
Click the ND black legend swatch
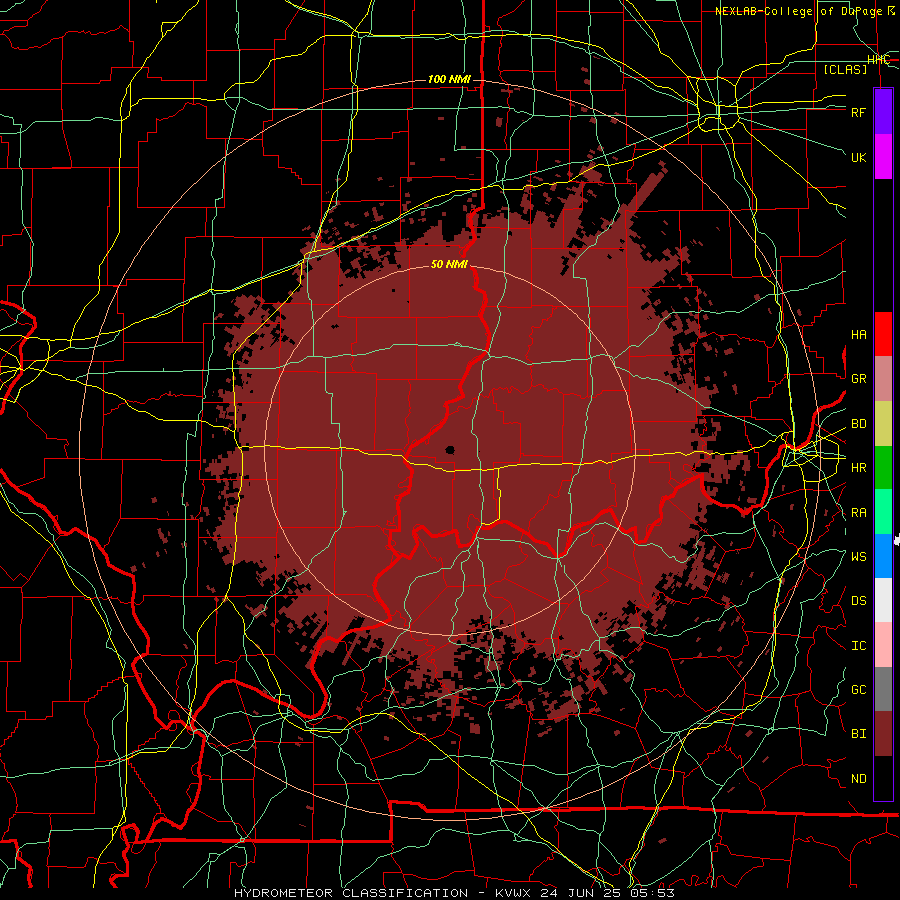click(883, 778)
